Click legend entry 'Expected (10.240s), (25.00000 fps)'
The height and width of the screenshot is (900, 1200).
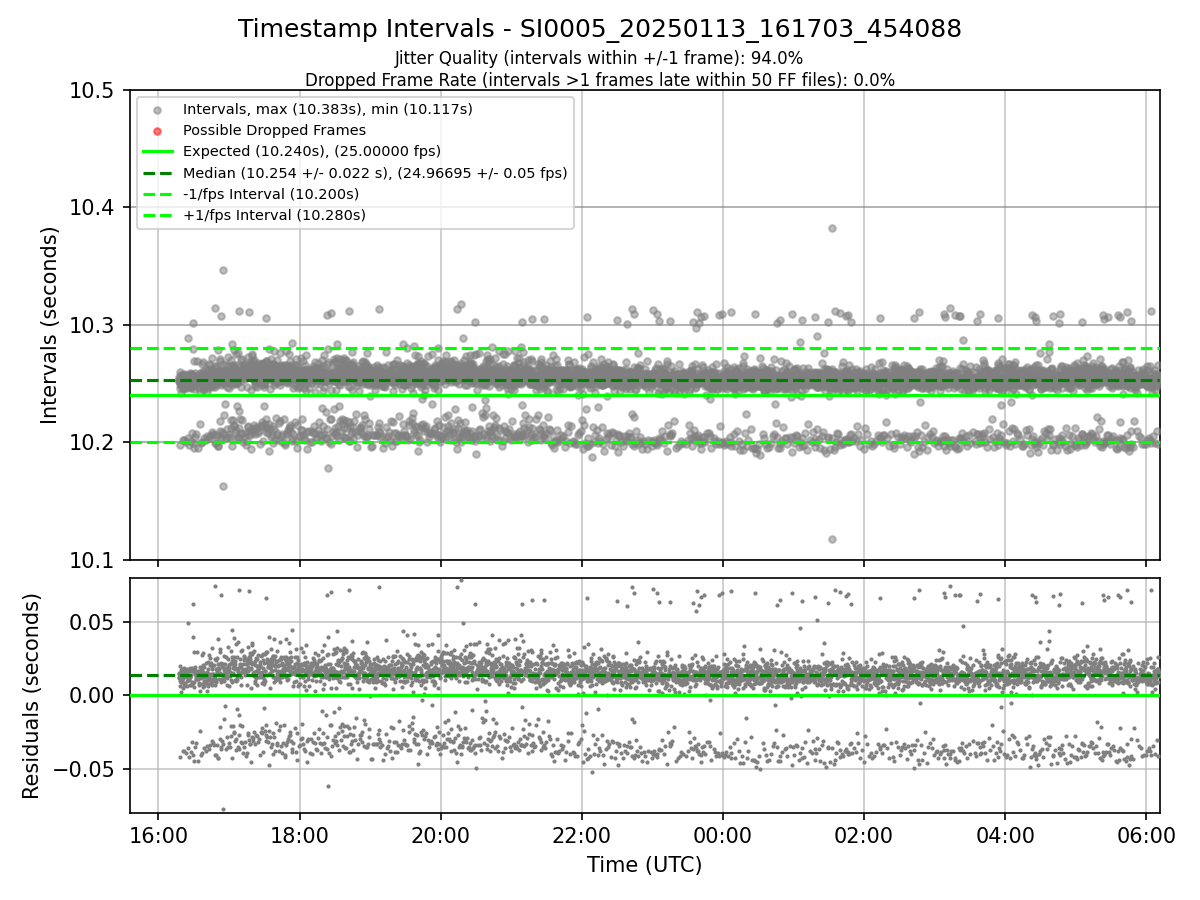click(312, 151)
